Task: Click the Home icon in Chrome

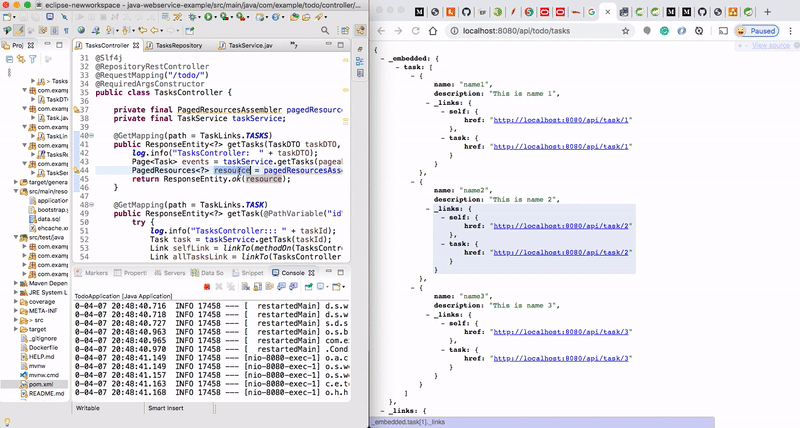Action: click(433, 31)
